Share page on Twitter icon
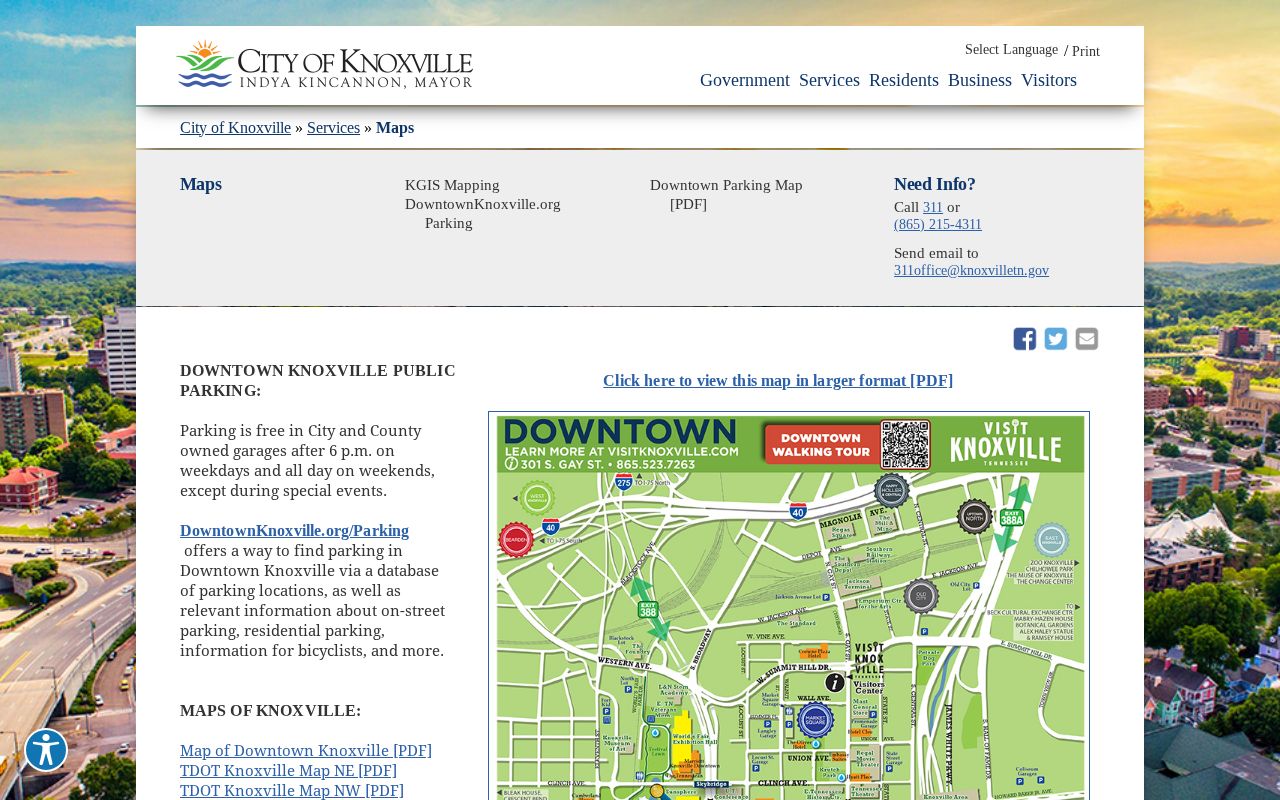Viewport: 1280px width, 800px height. (1056, 339)
